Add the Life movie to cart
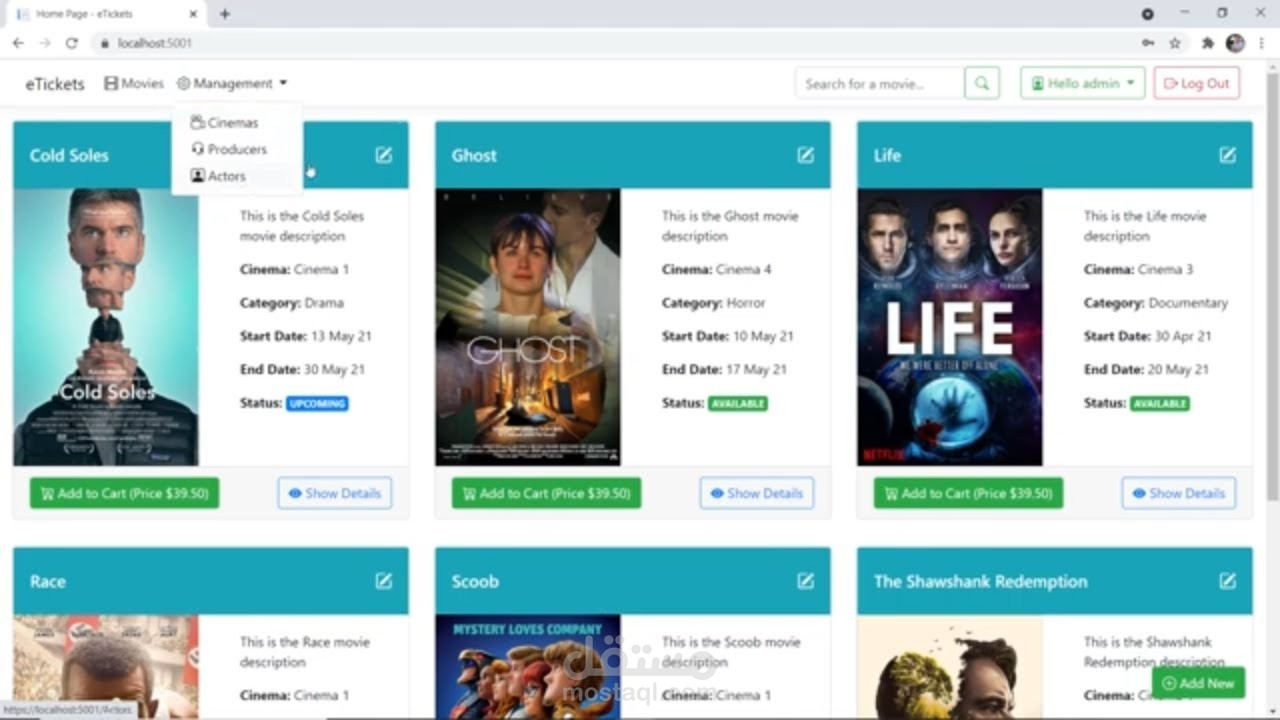Viewport: 1280px width, 720px height. pyautogui.click(x=968, y=493)
